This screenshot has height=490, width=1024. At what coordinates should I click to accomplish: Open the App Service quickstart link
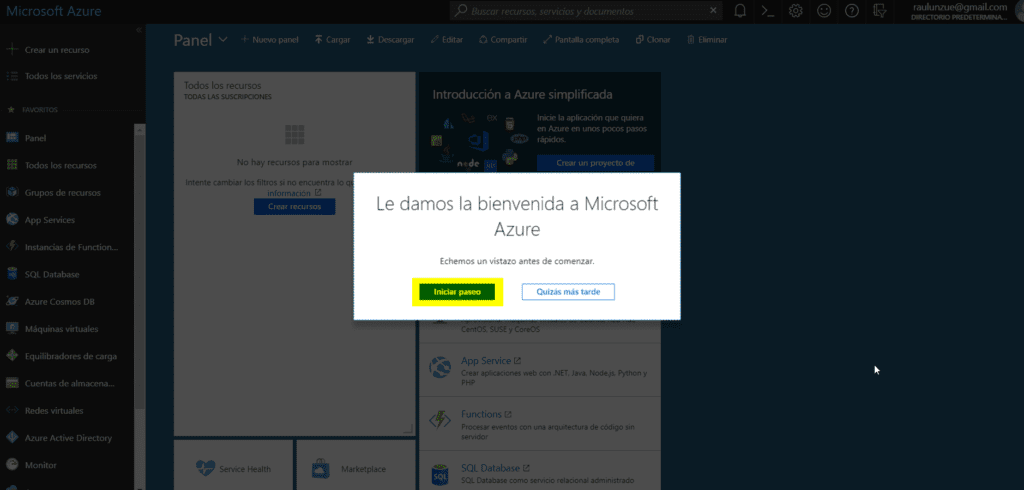pos(490,361)
